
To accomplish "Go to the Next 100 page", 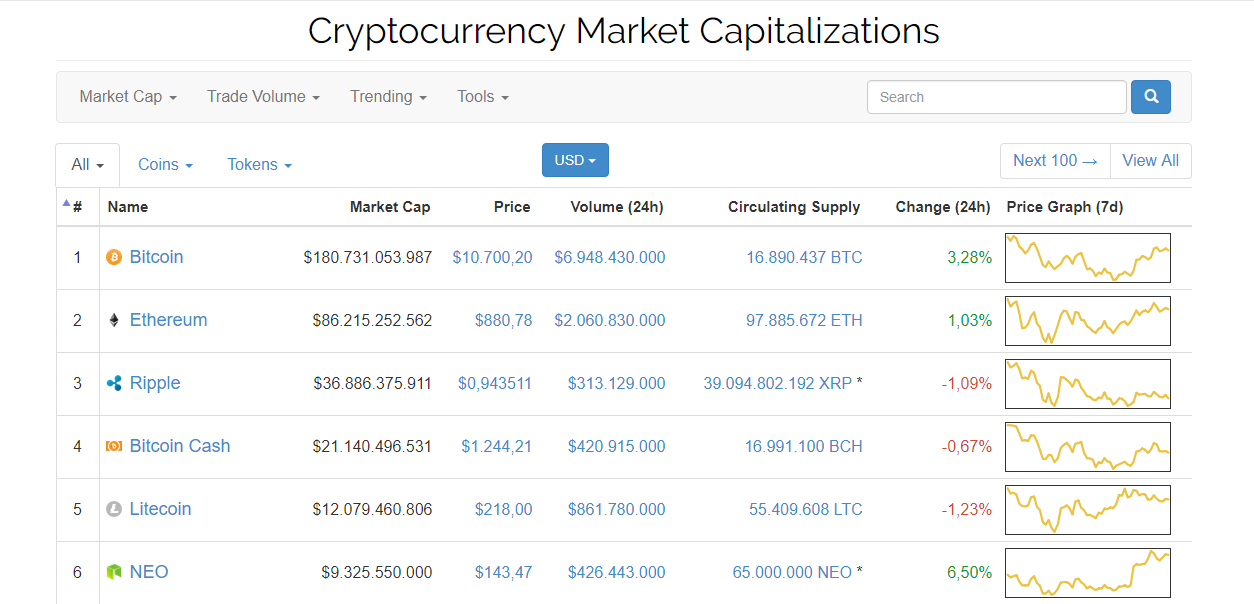I will pos(1055,160).
